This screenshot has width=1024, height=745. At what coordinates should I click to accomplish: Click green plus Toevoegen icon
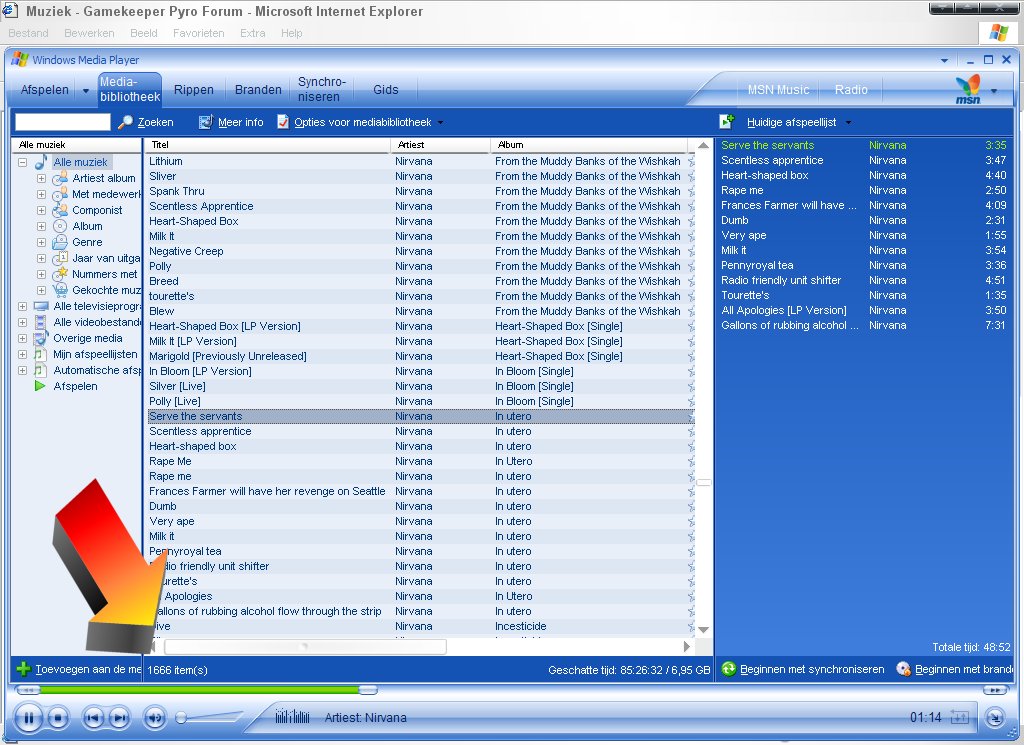(23, 669)
